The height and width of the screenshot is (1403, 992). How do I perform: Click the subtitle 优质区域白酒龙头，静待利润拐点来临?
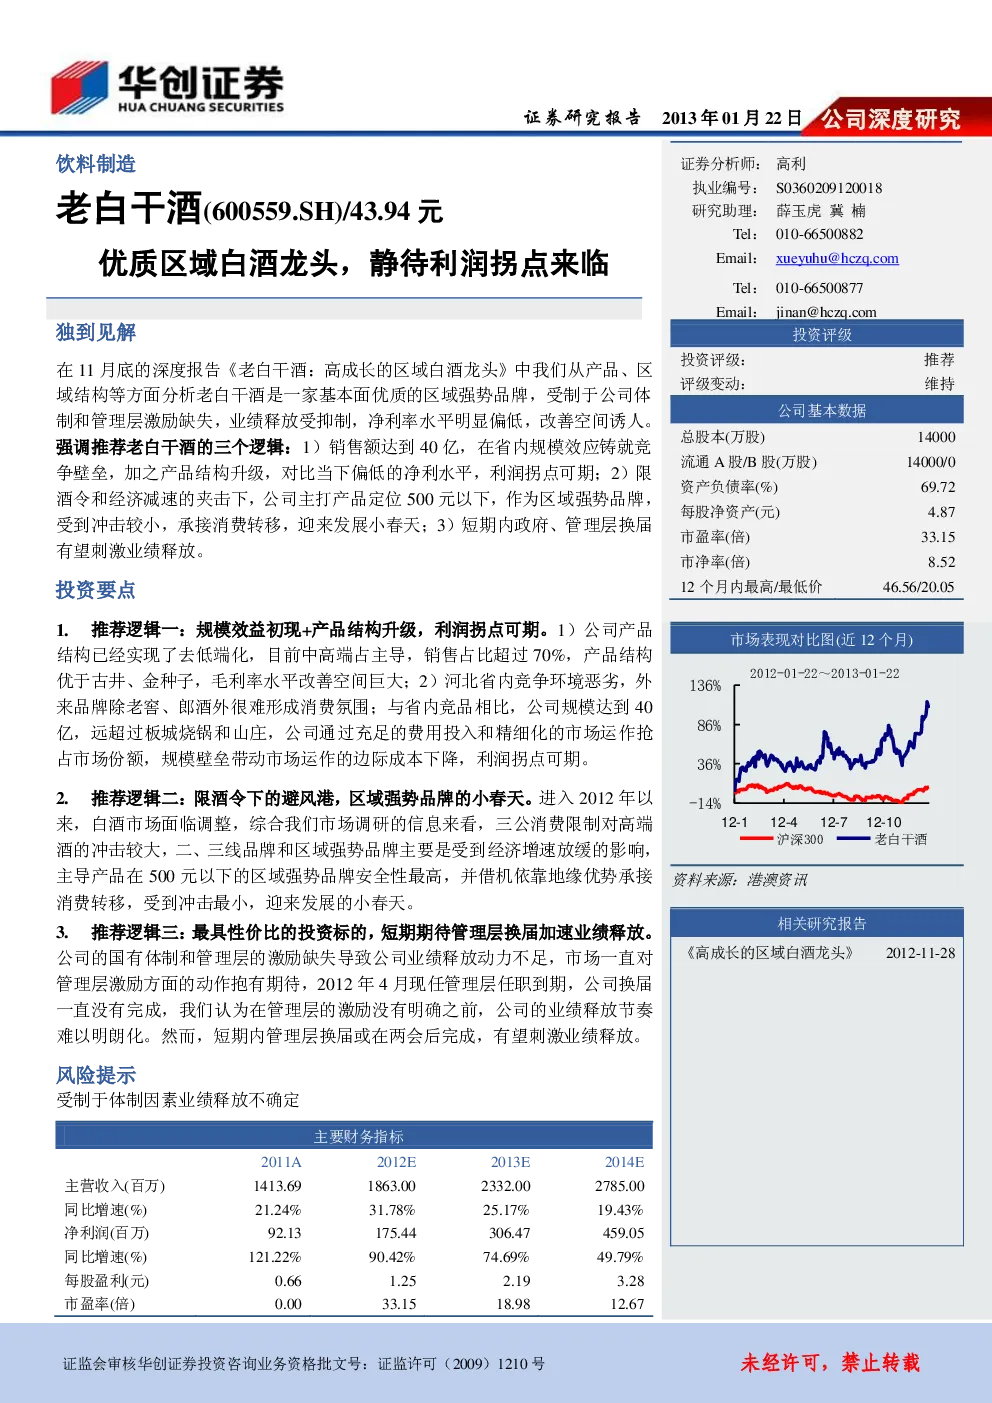coord(354,264)
